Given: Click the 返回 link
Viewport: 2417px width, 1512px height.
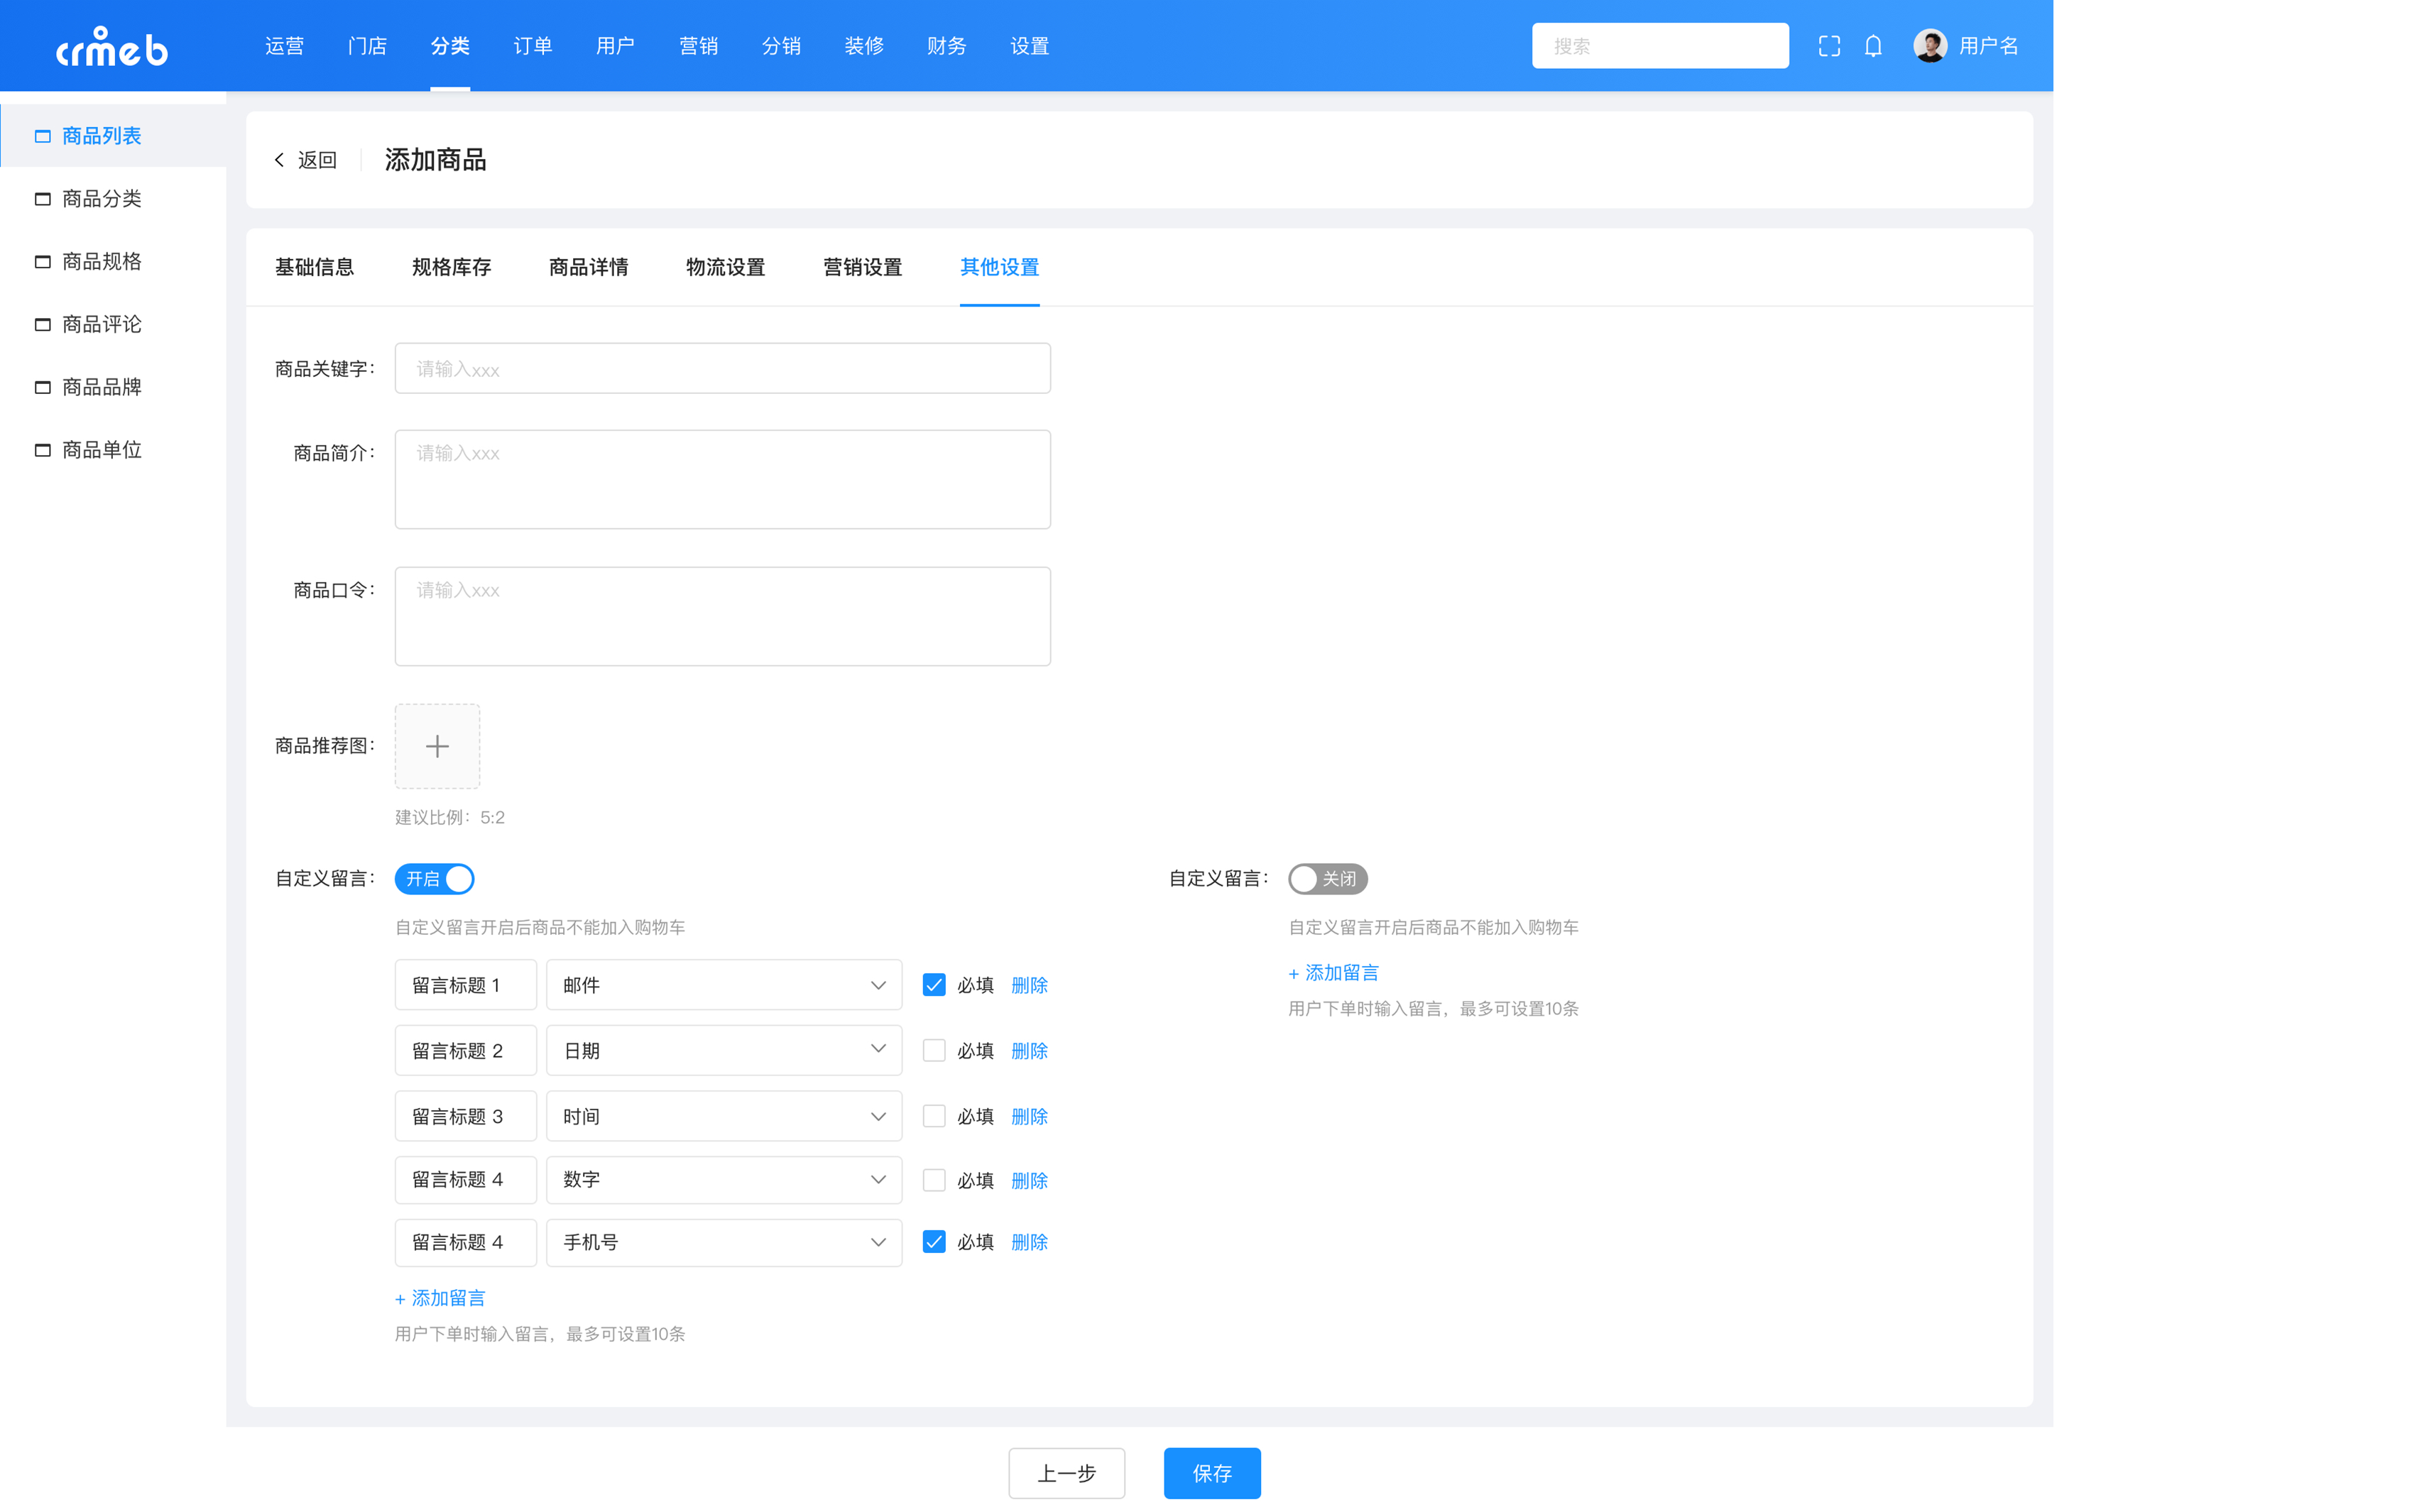Looking at the screenshot, I should coord(317,160).
